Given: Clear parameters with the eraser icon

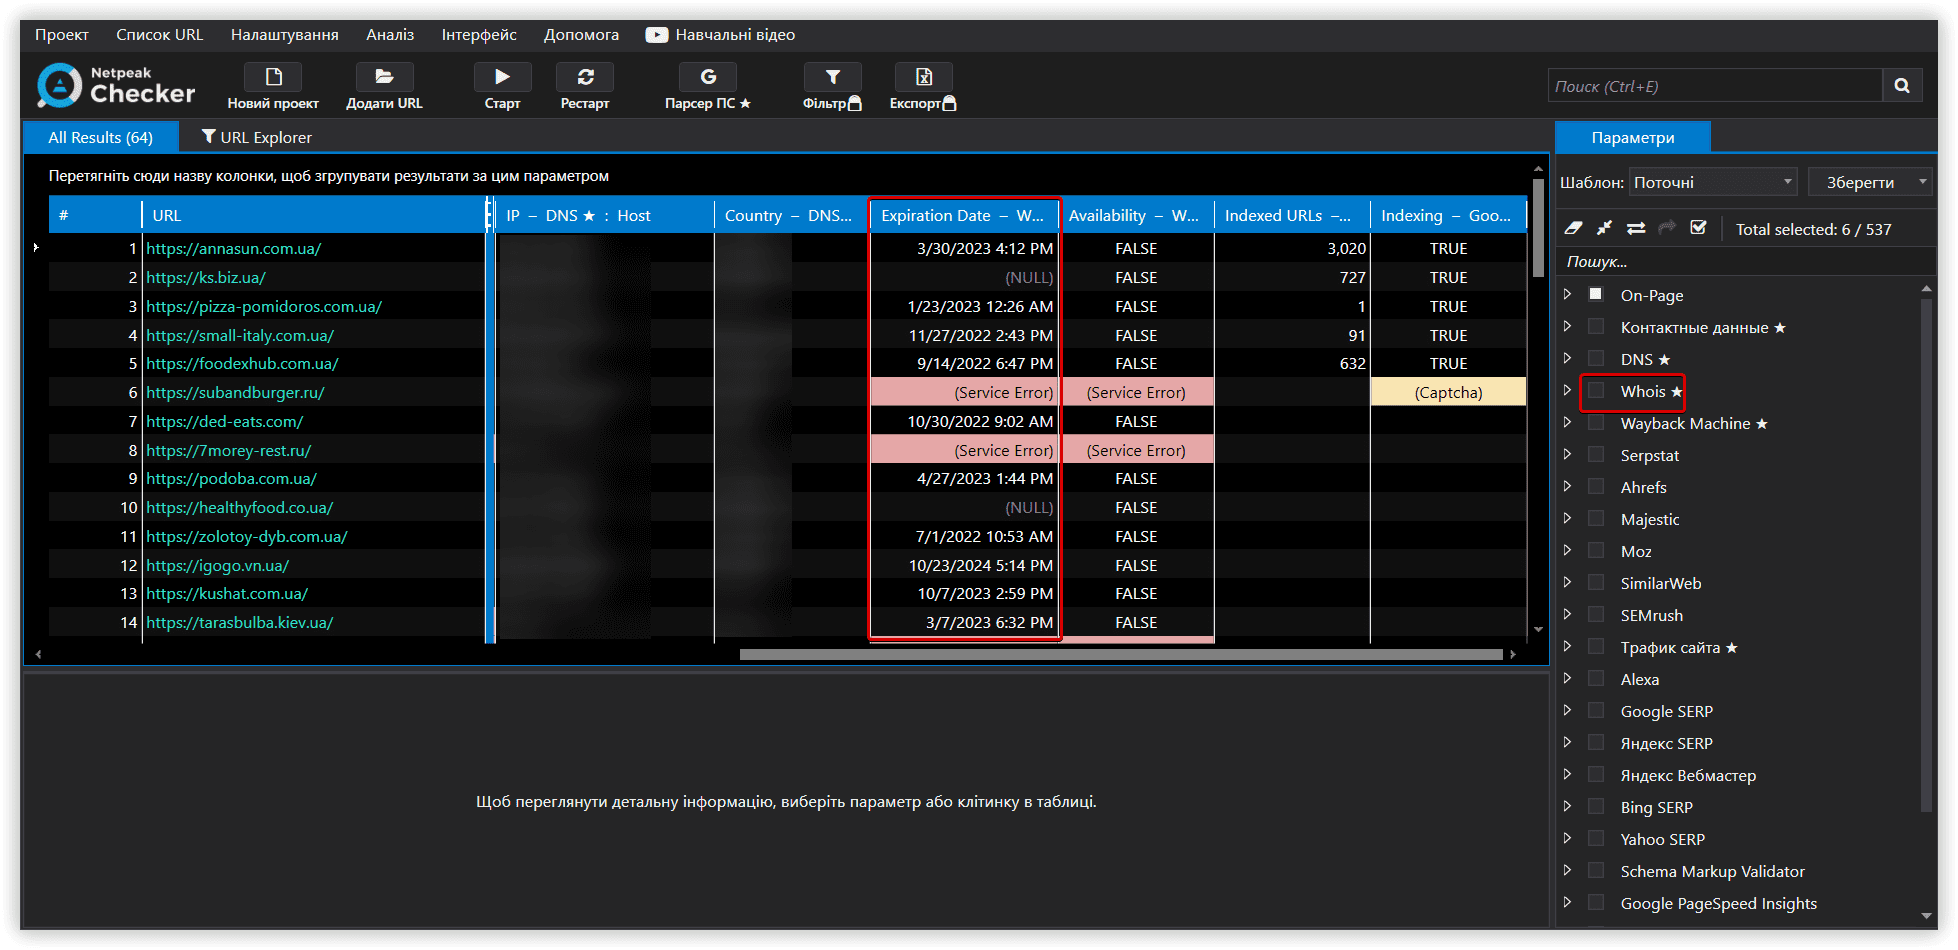Looking at the screenshot, I should 1573,228.
